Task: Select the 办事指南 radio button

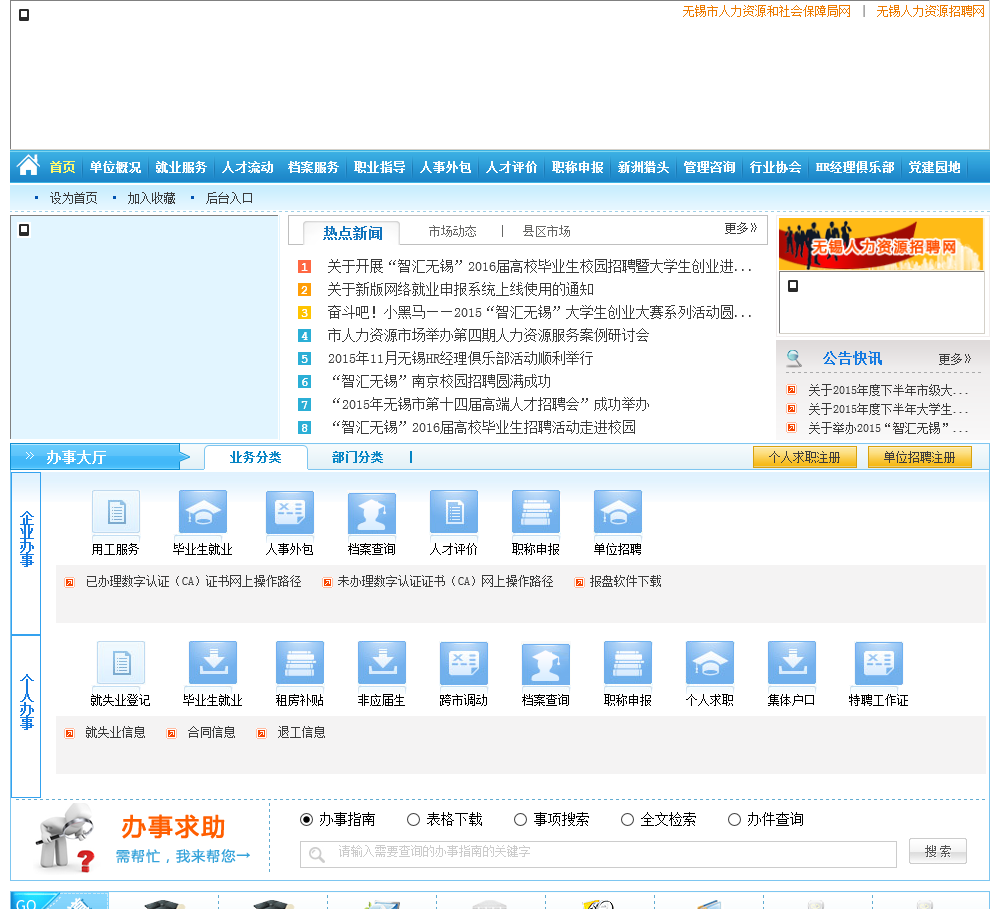Action: (307, 820)
